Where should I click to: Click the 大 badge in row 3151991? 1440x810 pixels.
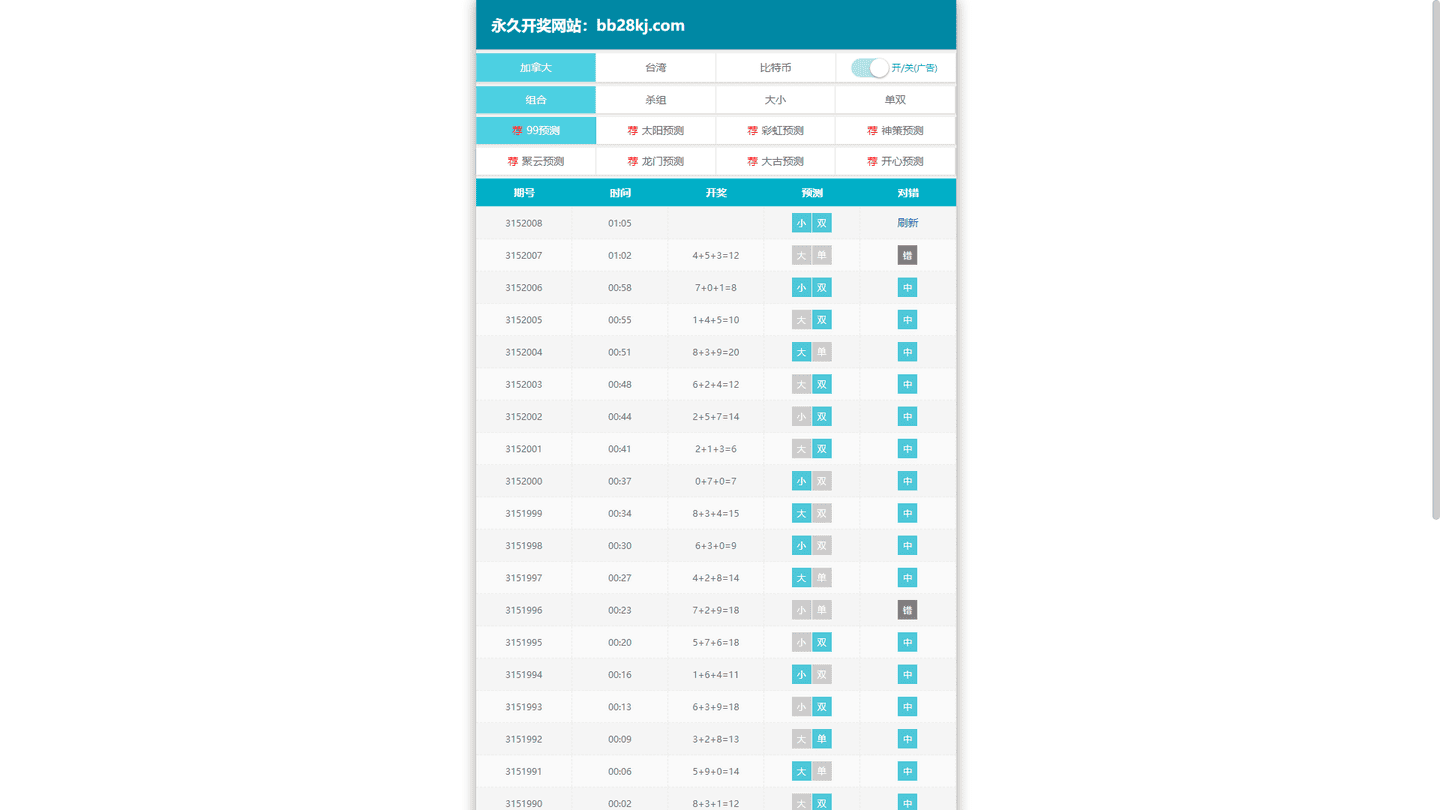(801, 771)
